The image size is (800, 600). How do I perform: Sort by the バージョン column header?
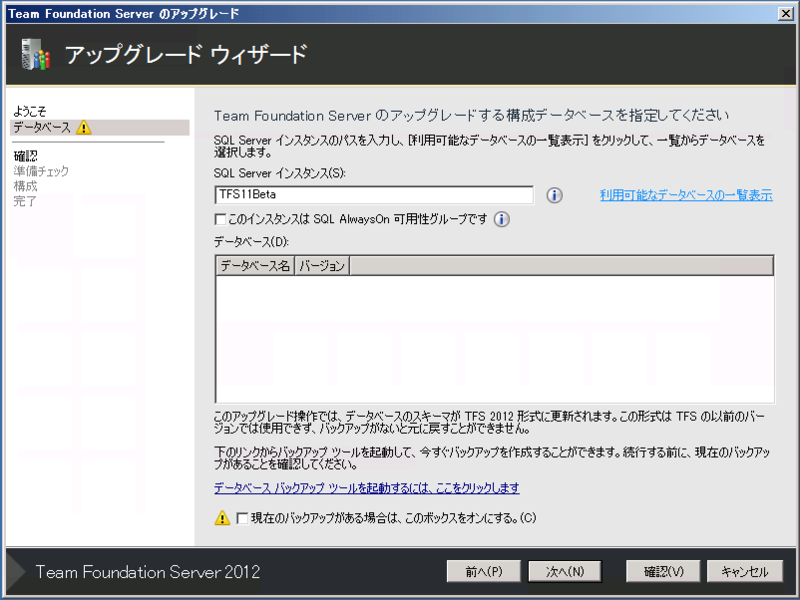pyautogui.click(x=322, y=266)
